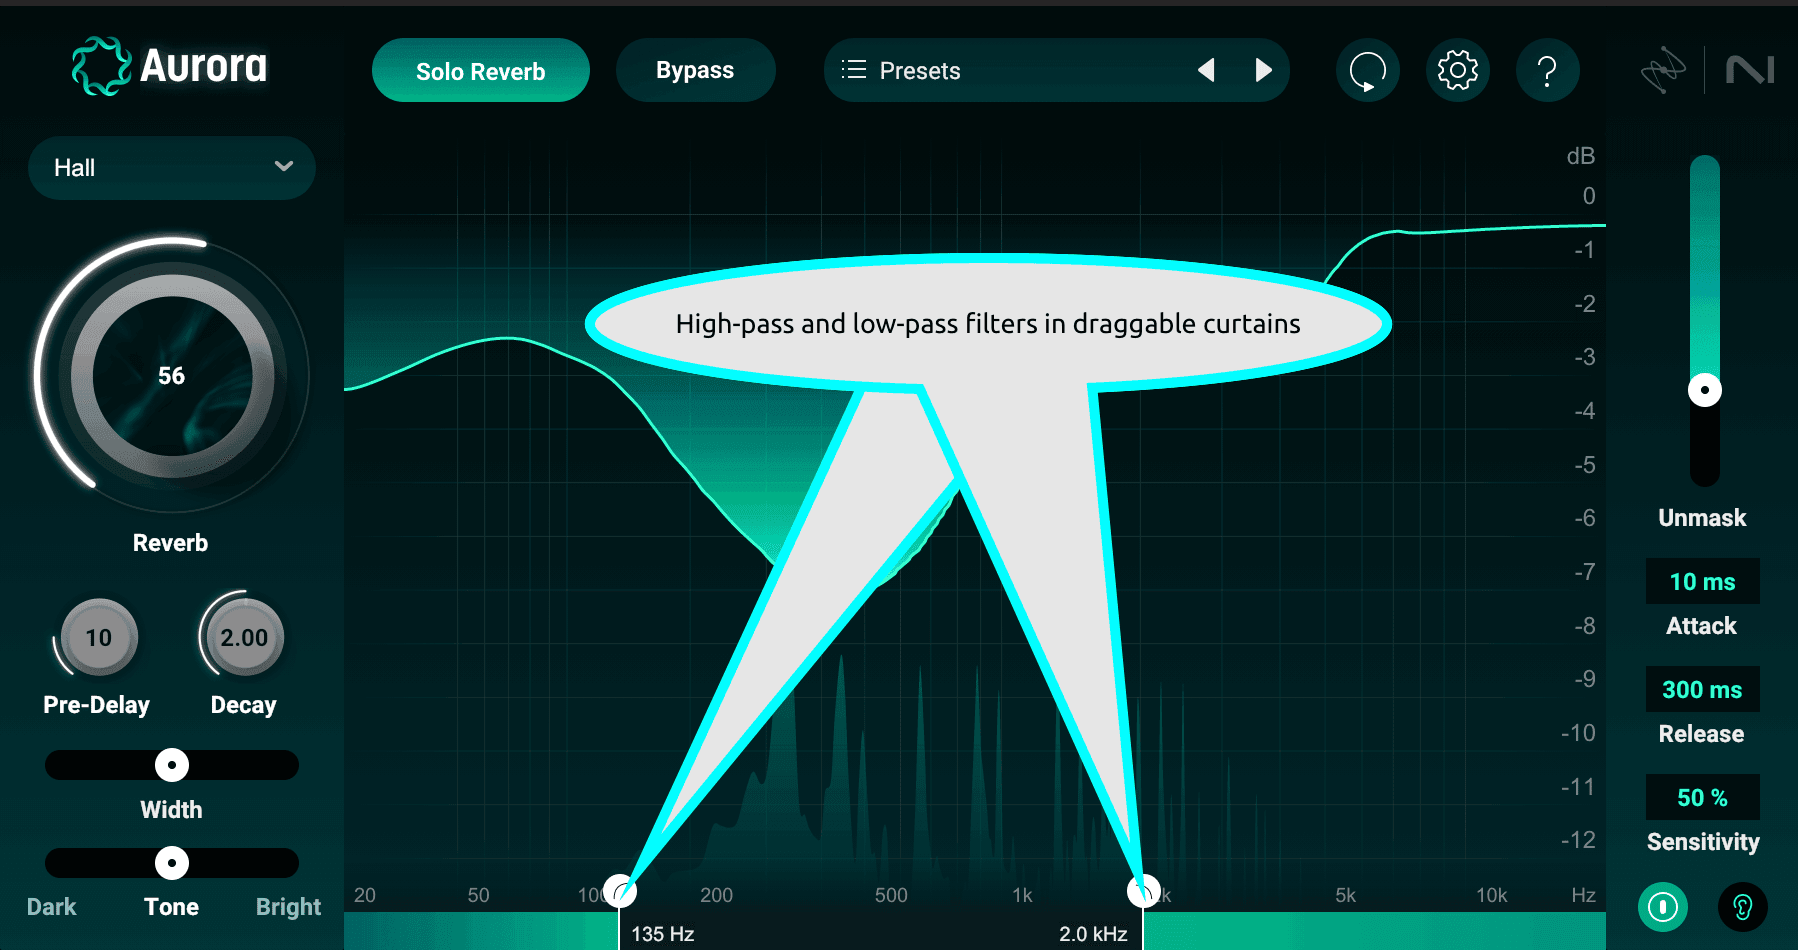Click the Reverb amount knob showing 56
The width and height of the screenshot is (1798, 950).
pyautogui.click(x=172, y=376)
